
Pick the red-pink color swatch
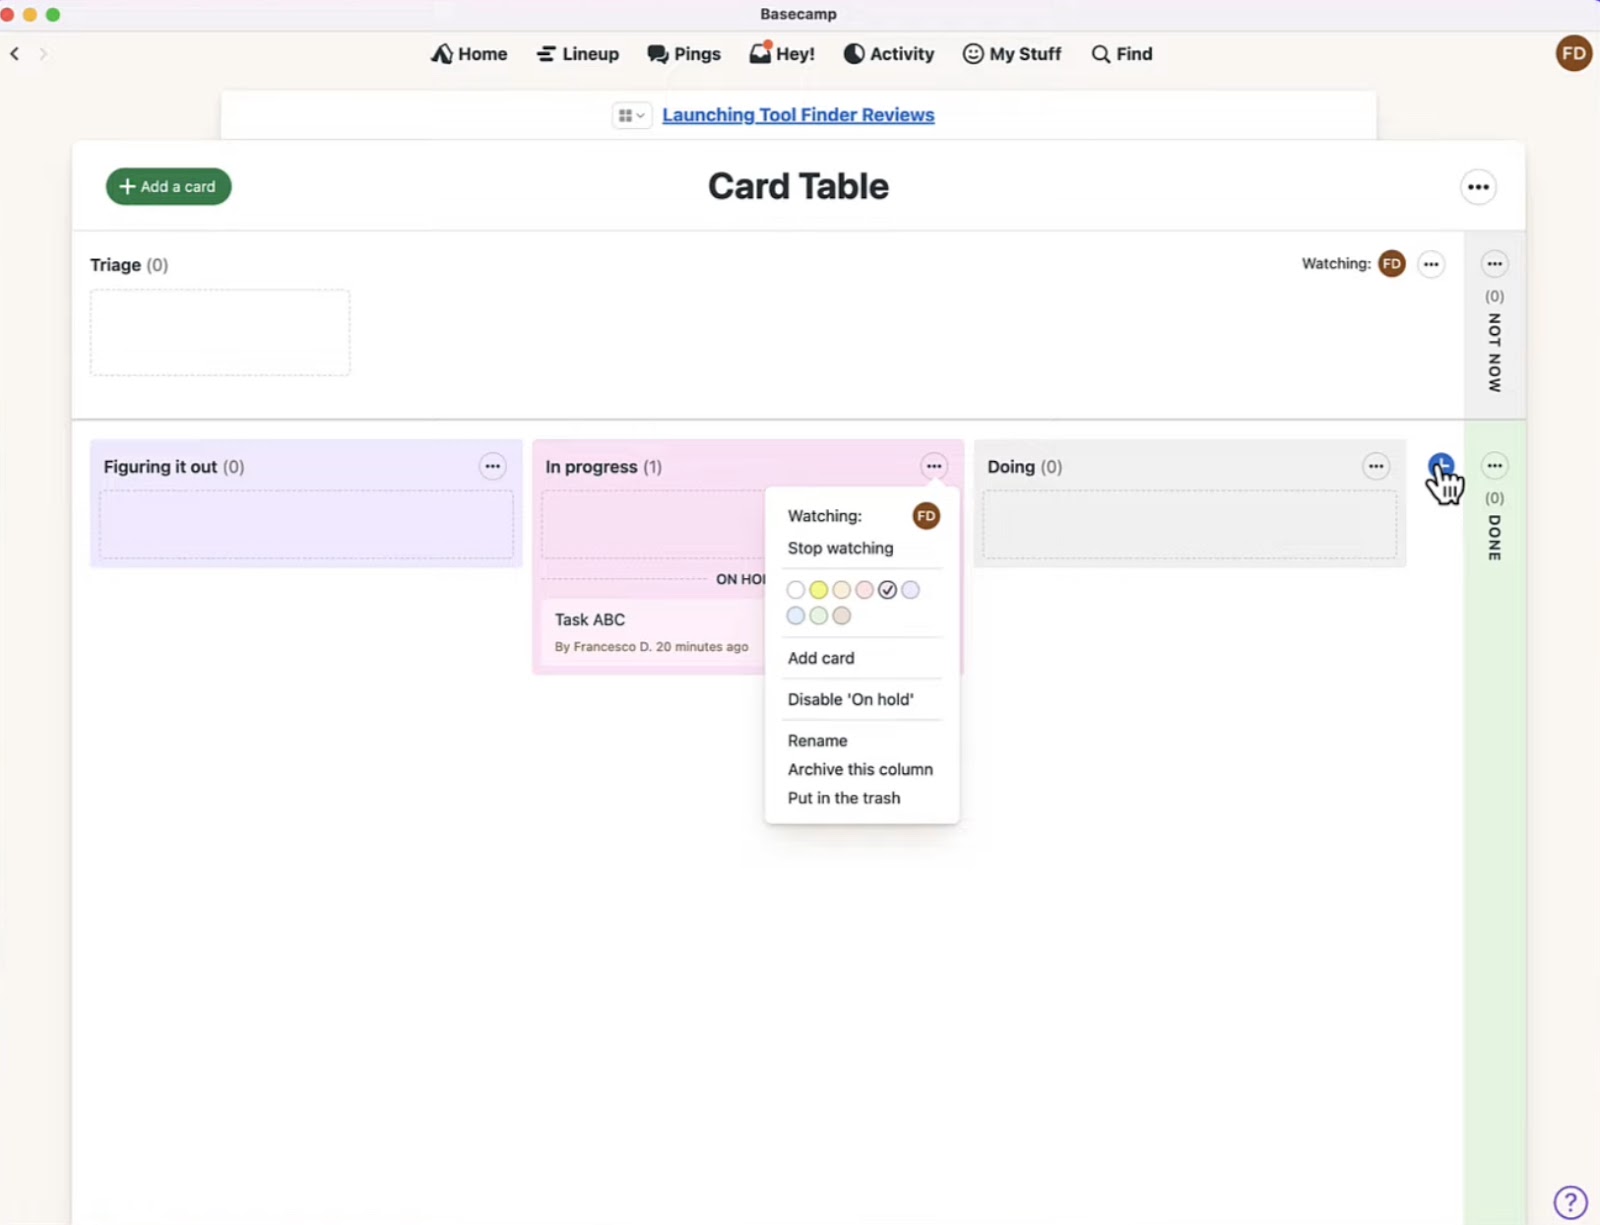[x=864, y=590]
